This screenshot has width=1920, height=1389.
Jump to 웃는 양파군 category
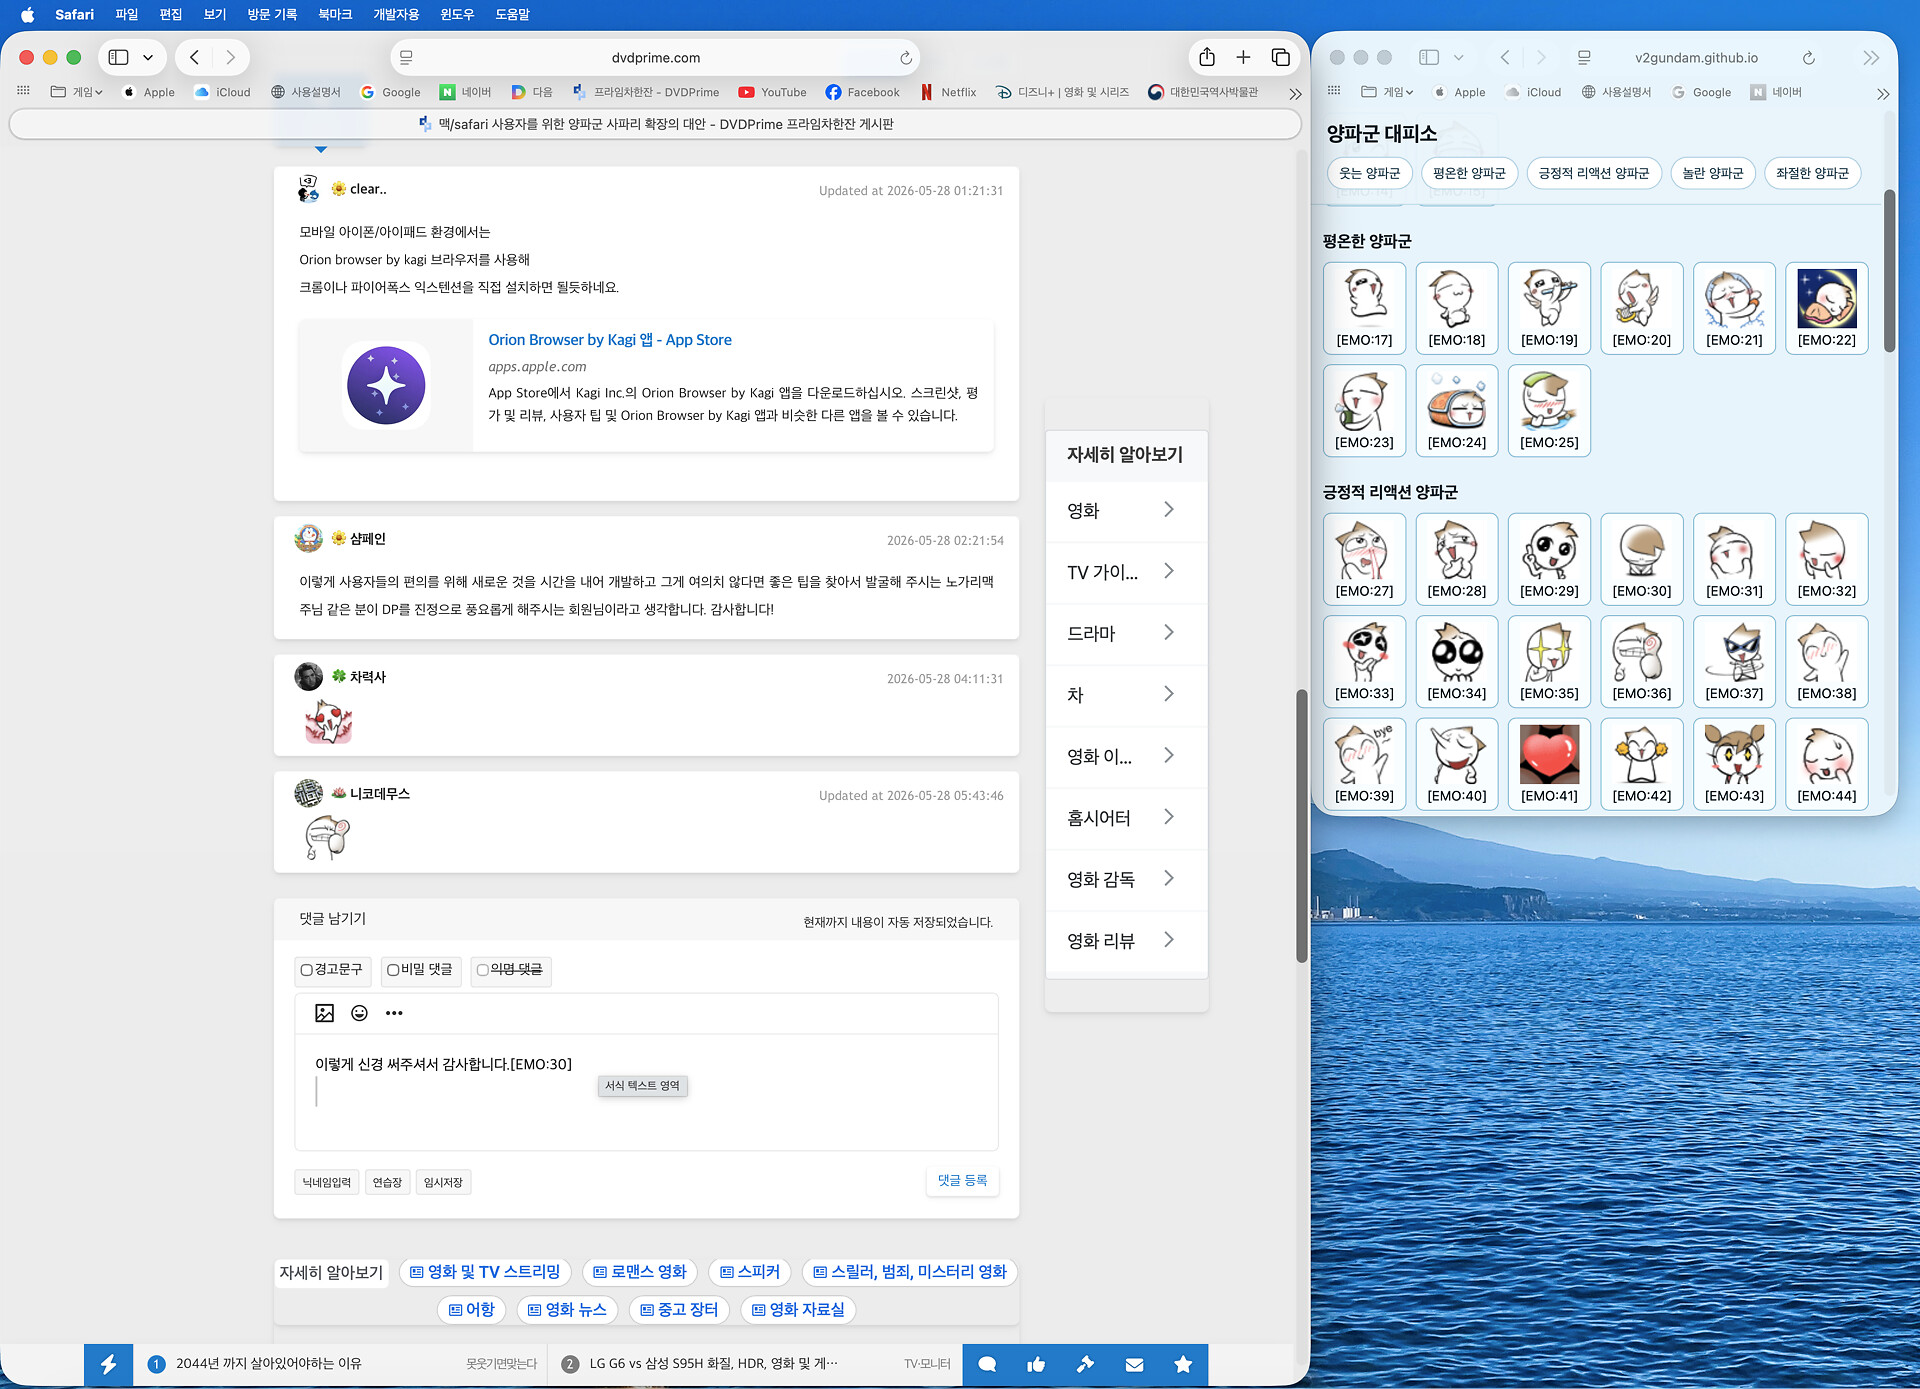coord(1369,173)
